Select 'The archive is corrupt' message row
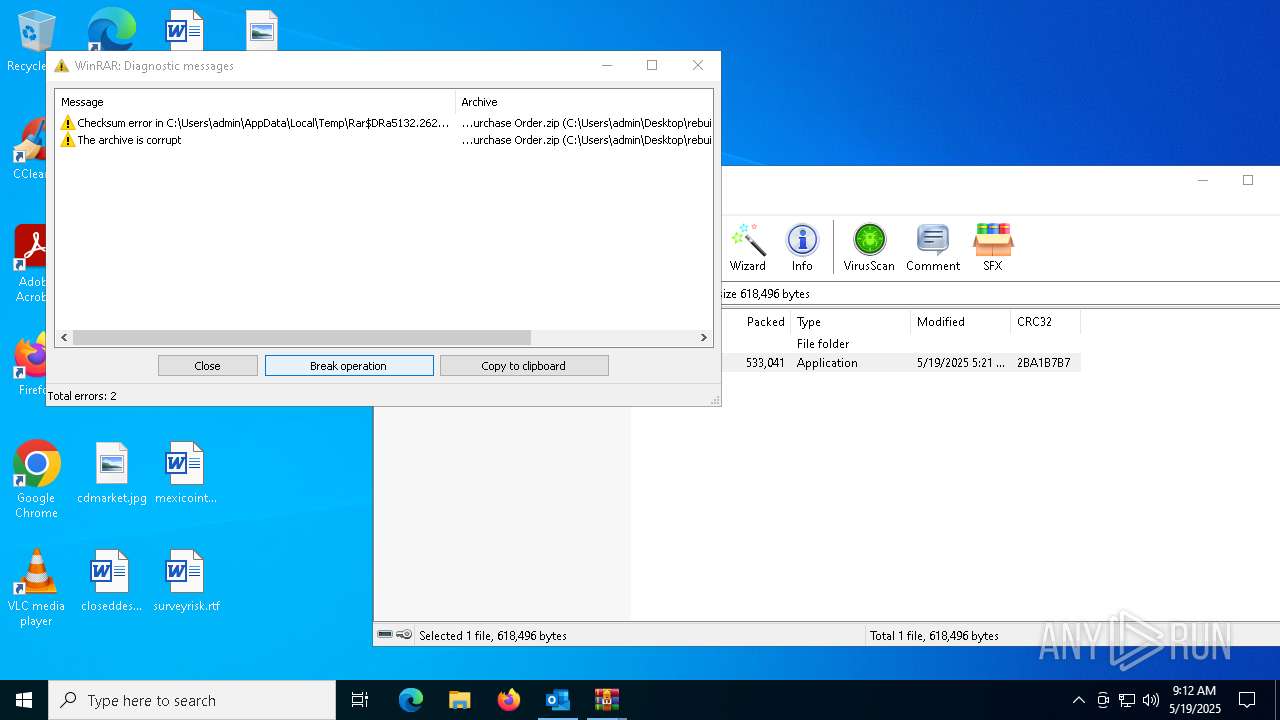1280x720 pixels. coord(385,140)
